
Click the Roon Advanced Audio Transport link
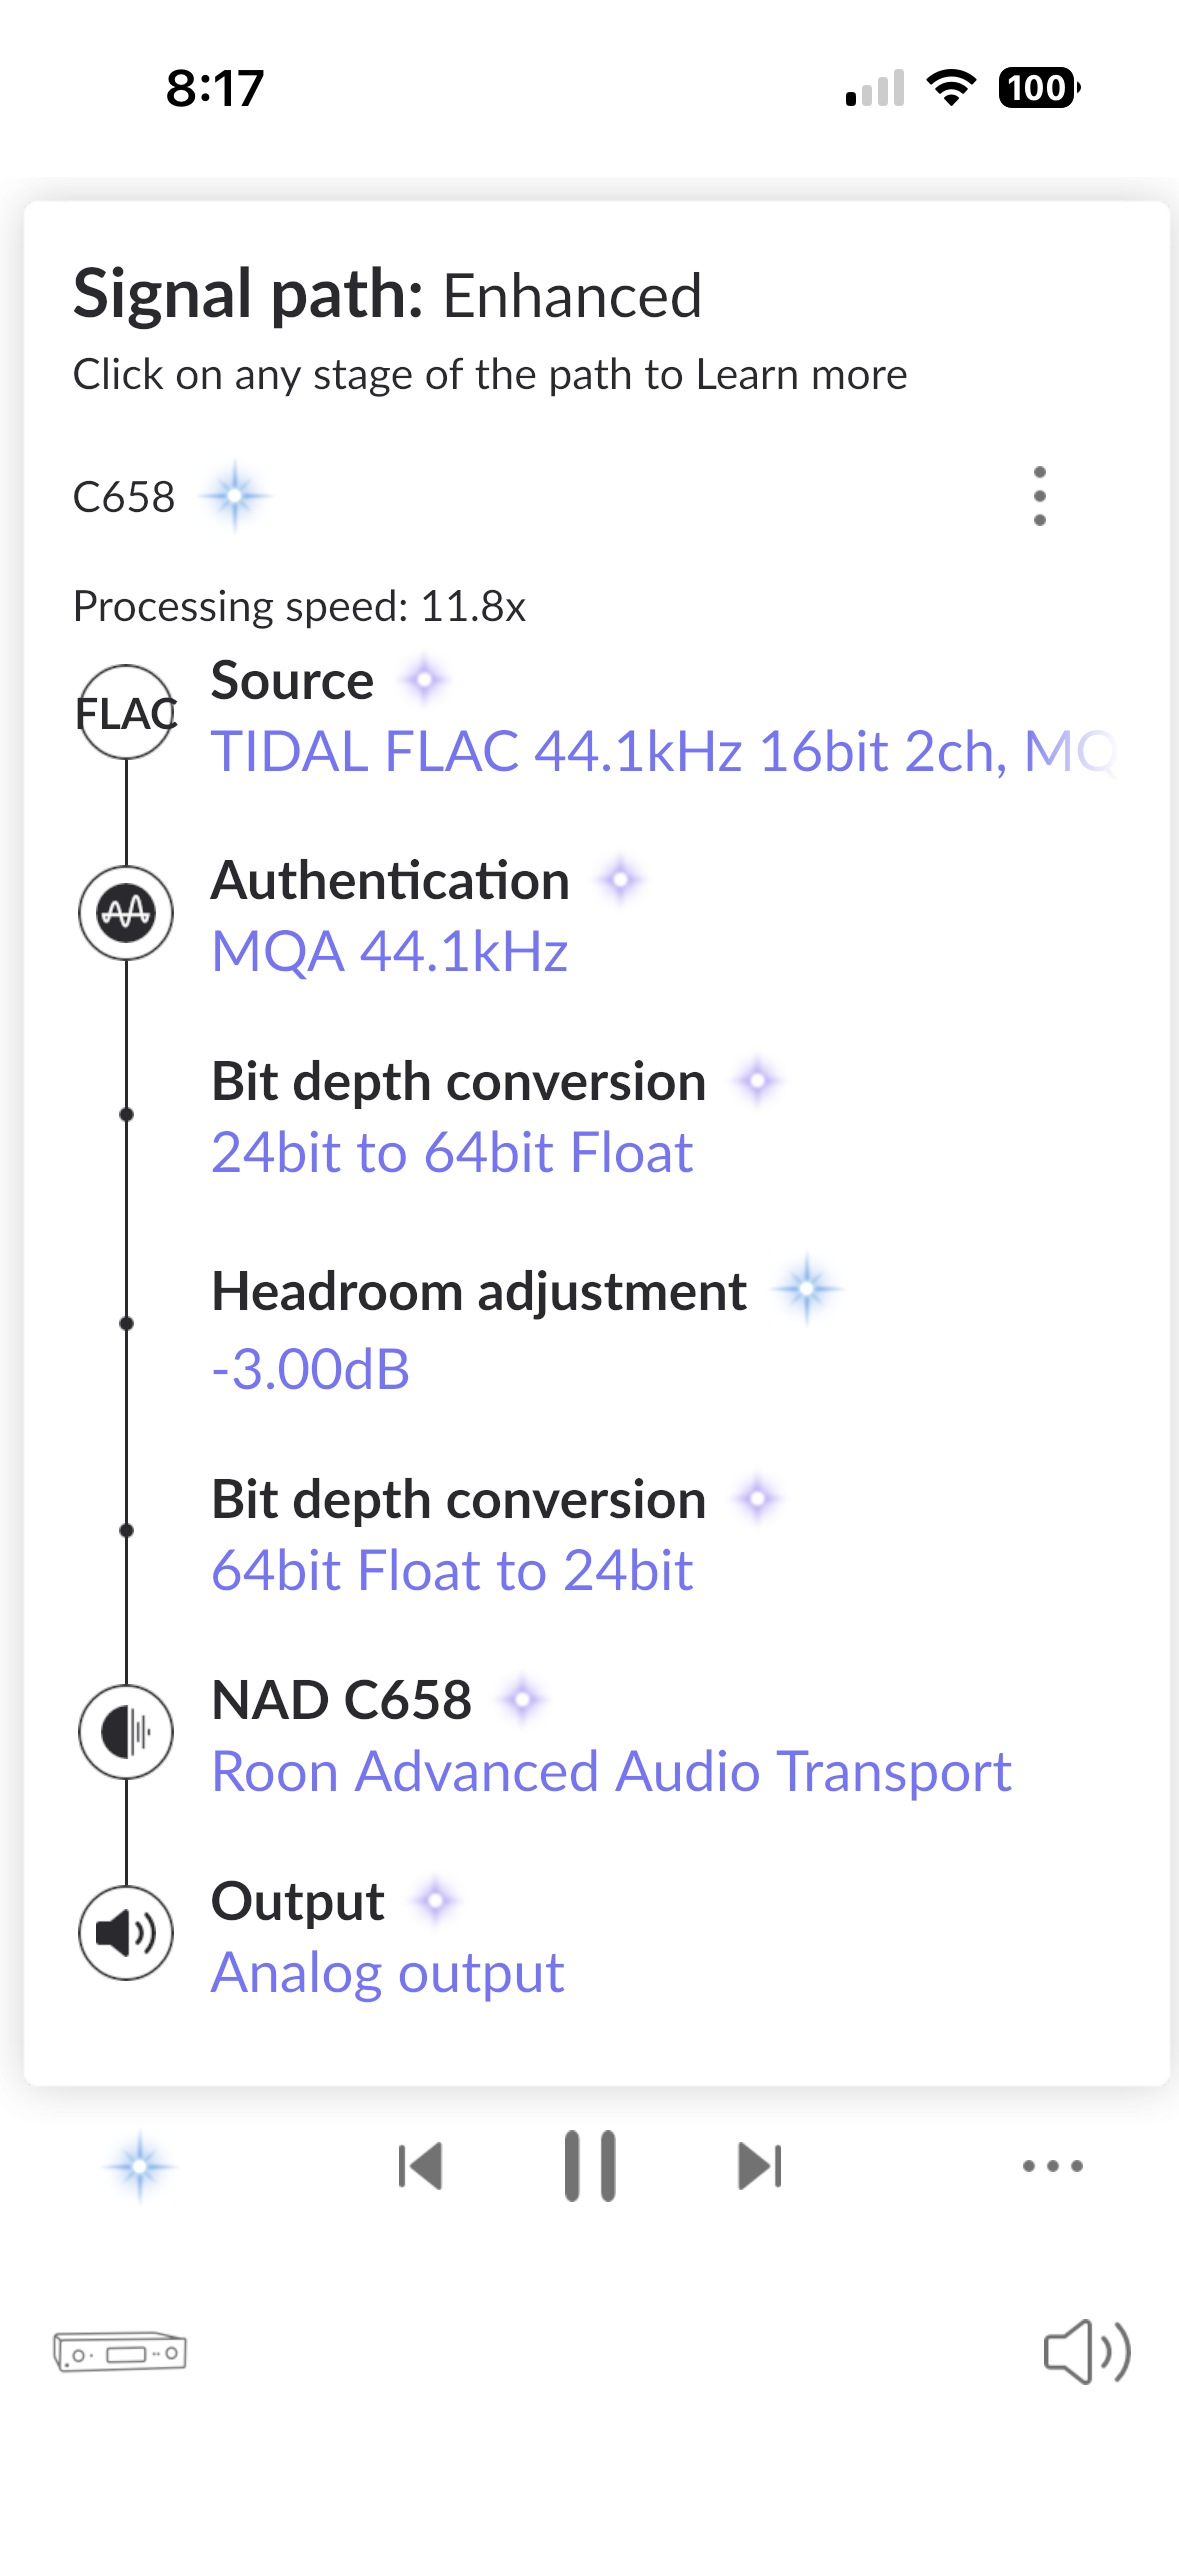[611, 1770]
